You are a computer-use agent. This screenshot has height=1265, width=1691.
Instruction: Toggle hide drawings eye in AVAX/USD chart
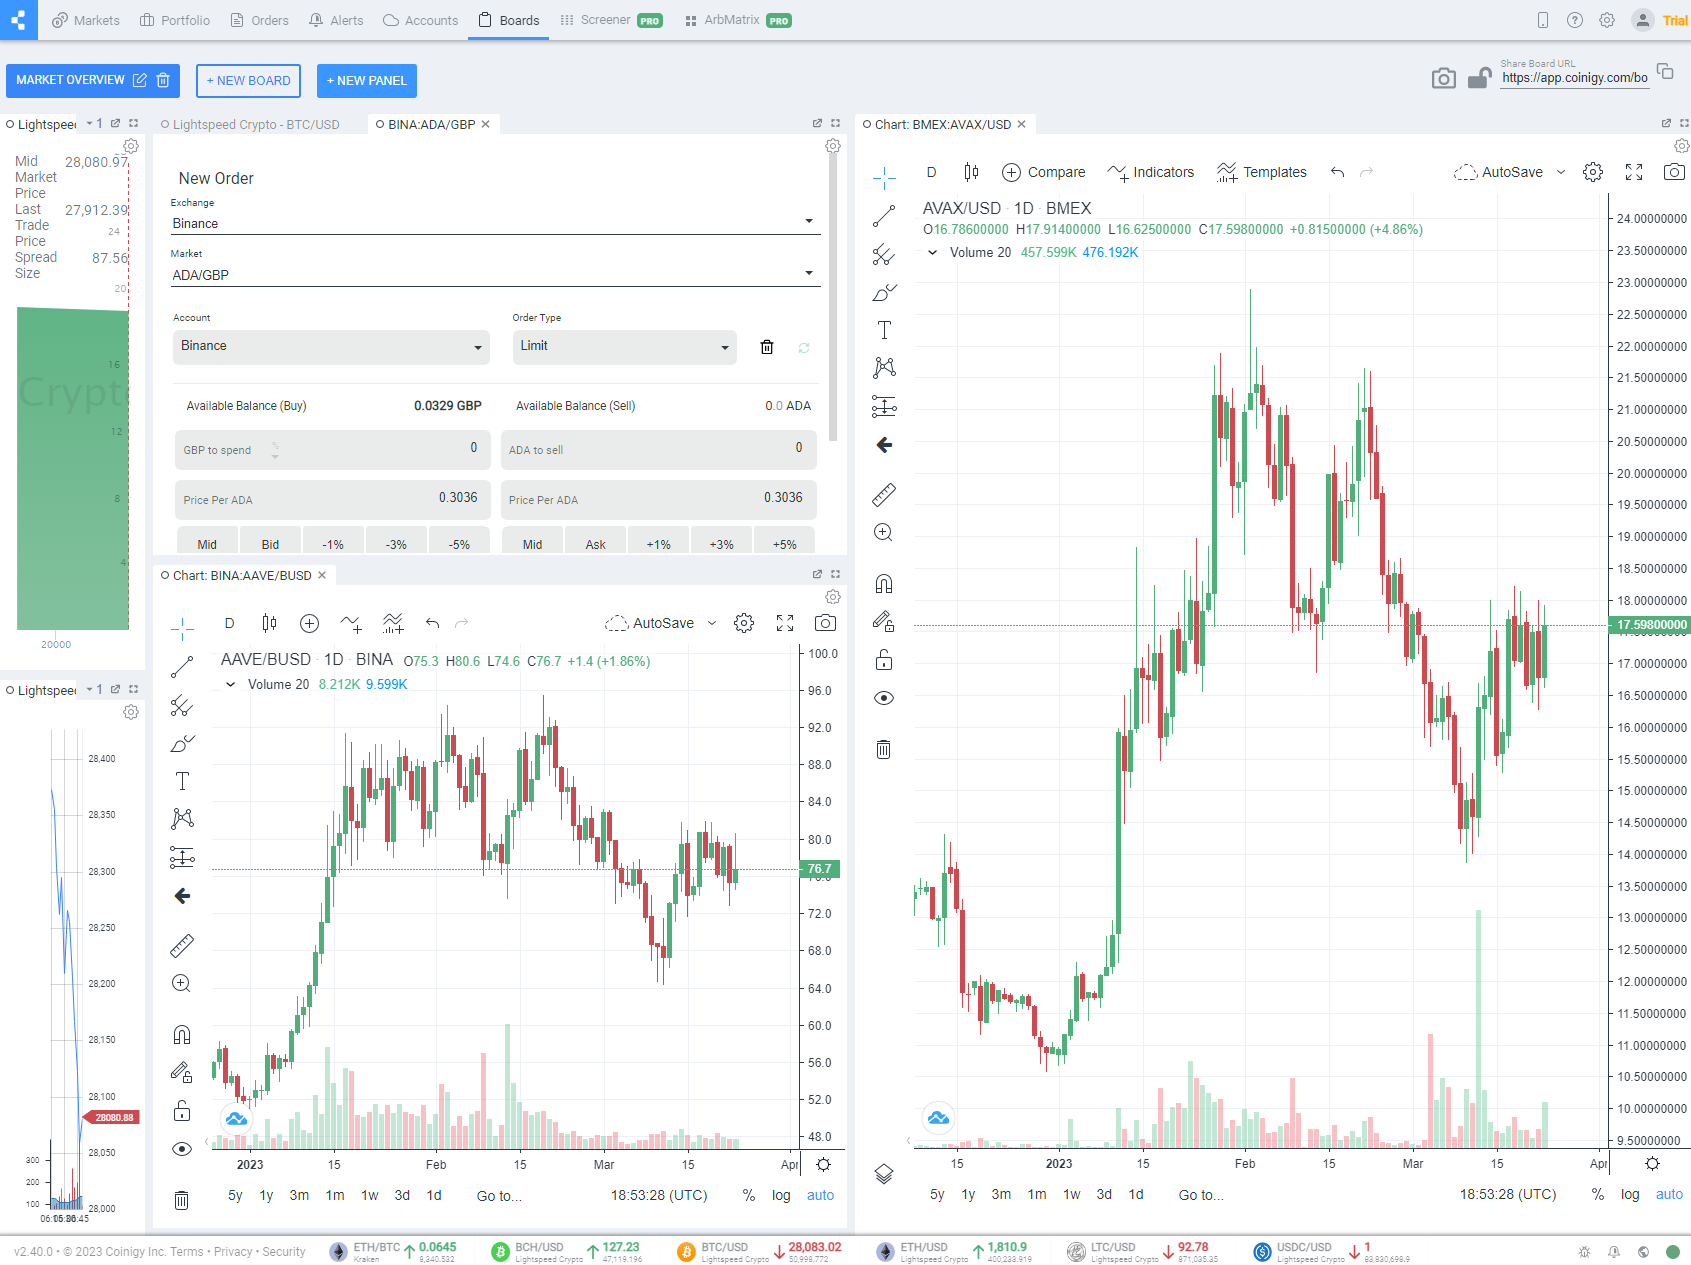coord(884,698)
